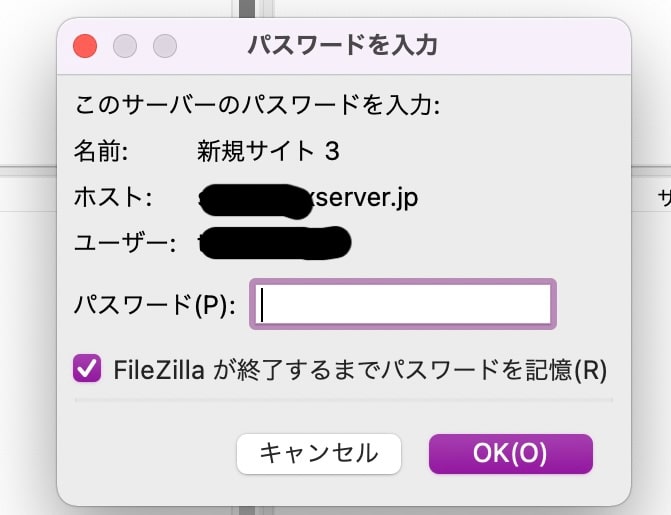The image size is (671, 515).
Task: Click the grayed-out zoom window button
Action: point(165,46)
